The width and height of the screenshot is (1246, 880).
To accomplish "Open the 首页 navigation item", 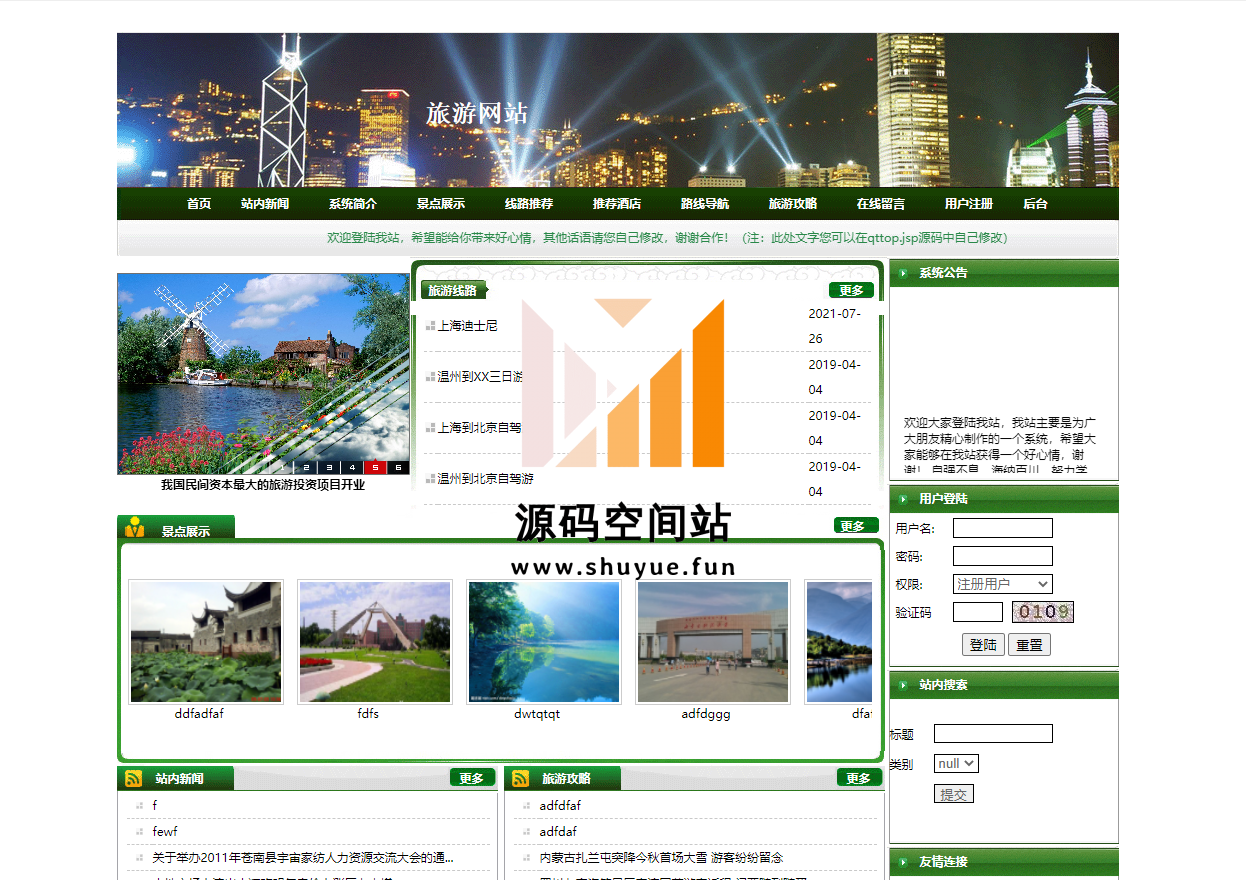I will pyautogui.click(x=199, y=204).
